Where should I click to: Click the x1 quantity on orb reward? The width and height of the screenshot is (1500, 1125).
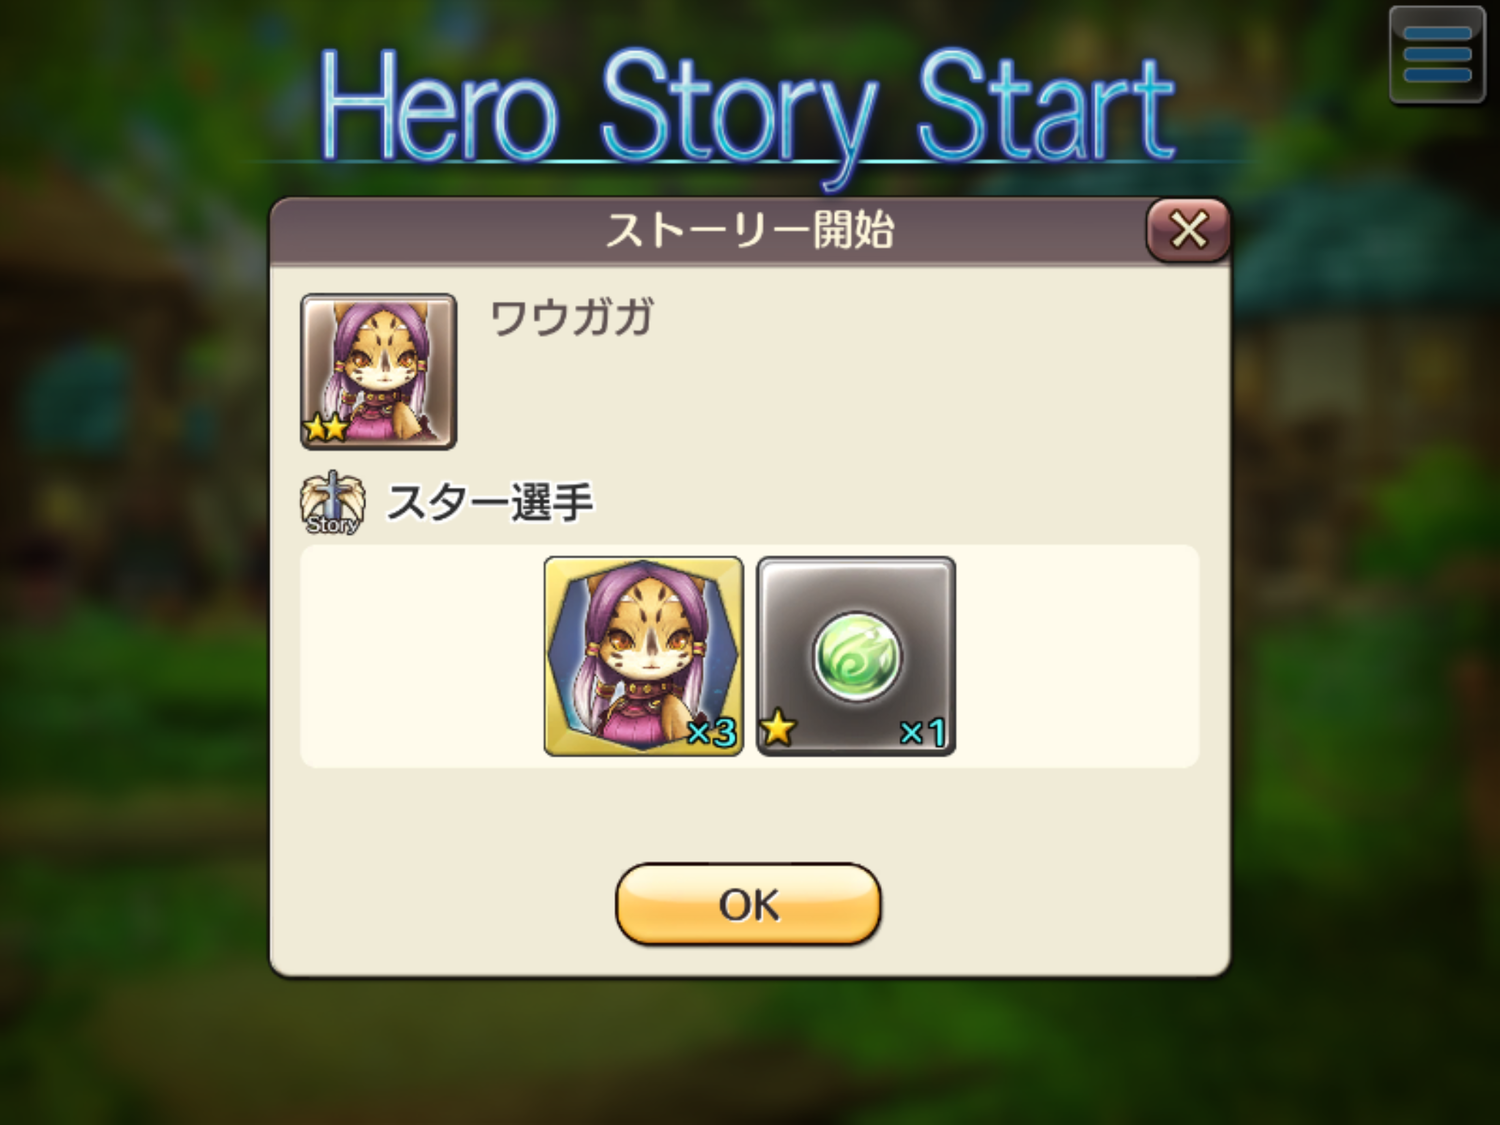(923, 733)
